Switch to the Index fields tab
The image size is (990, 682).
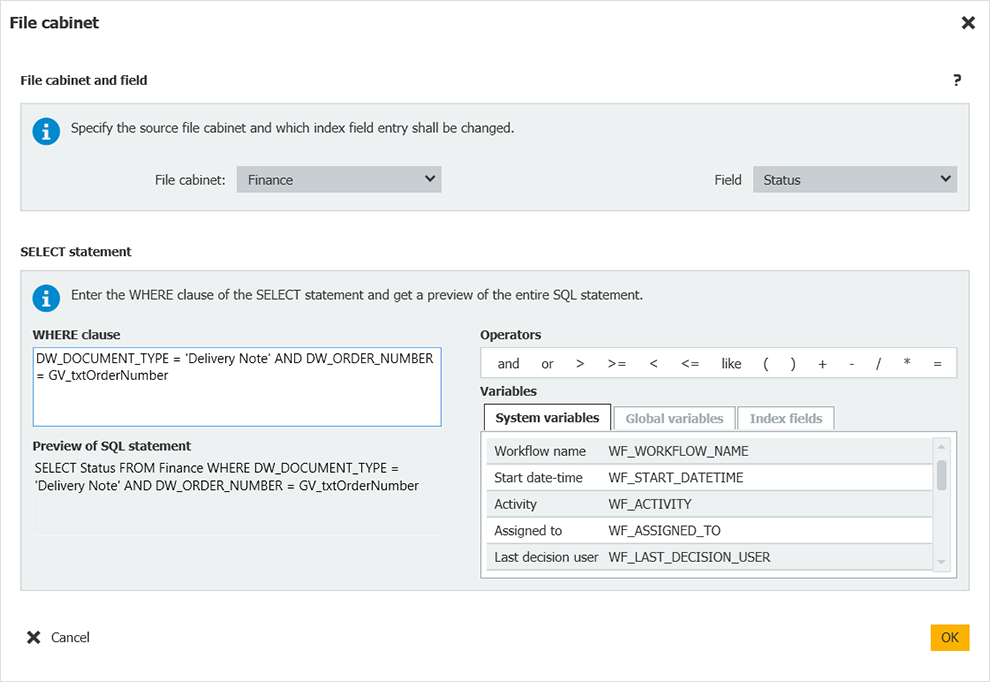(x=786, y=418)
